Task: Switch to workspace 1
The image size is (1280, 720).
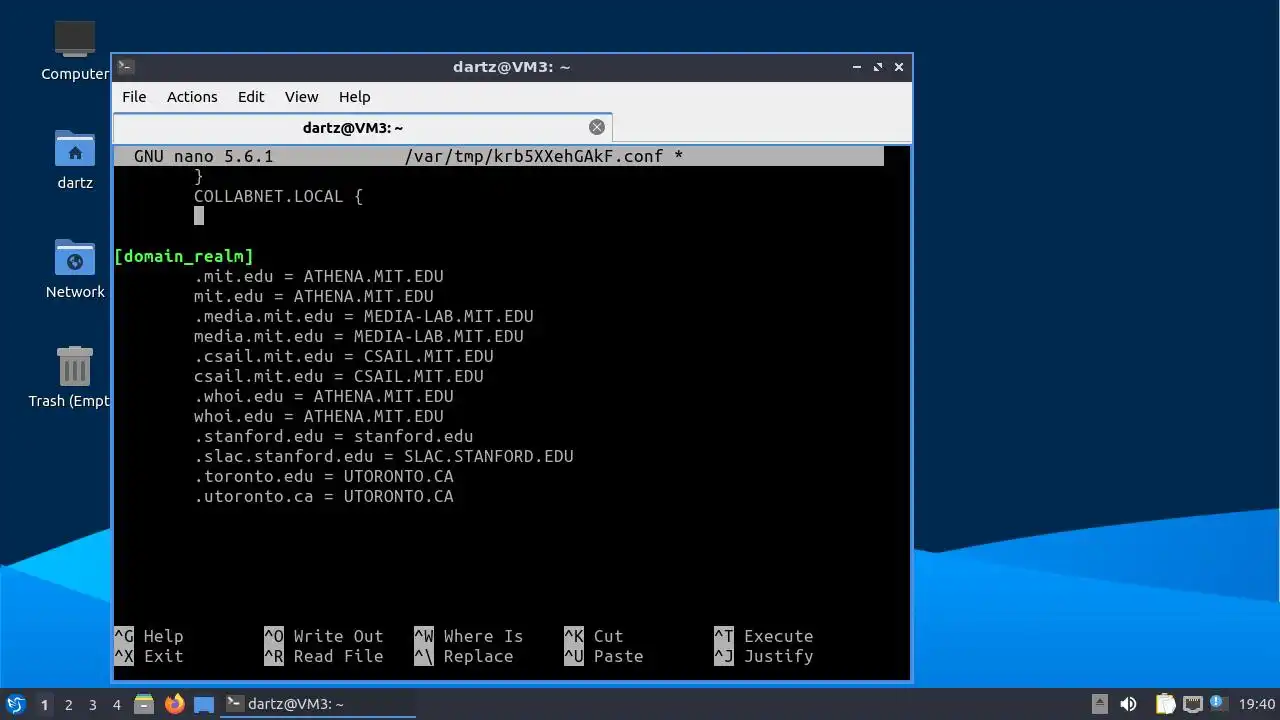Action: click(44, 704)
